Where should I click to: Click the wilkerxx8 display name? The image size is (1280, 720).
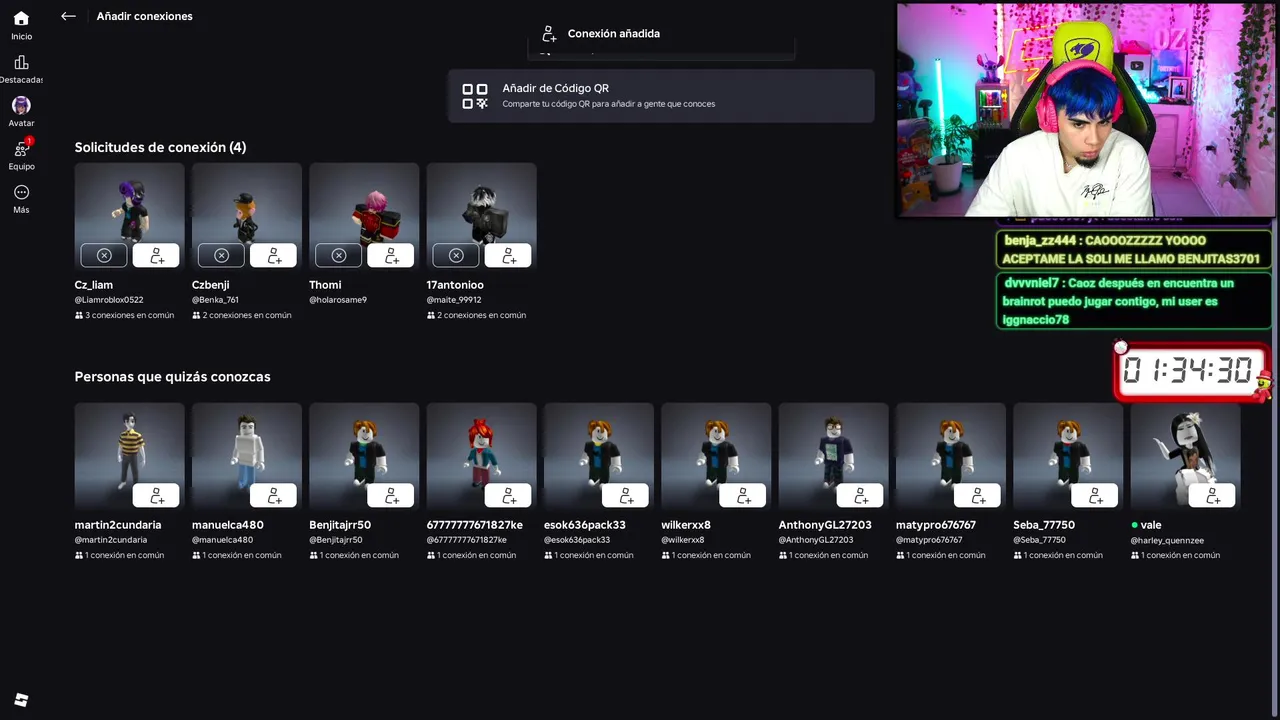pos(686,525)
